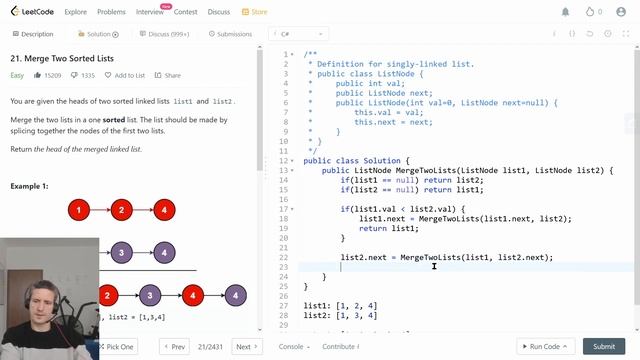
Task: Click the text 'list2: [1, 3, 4]' in editor
Action: [340, 316]
